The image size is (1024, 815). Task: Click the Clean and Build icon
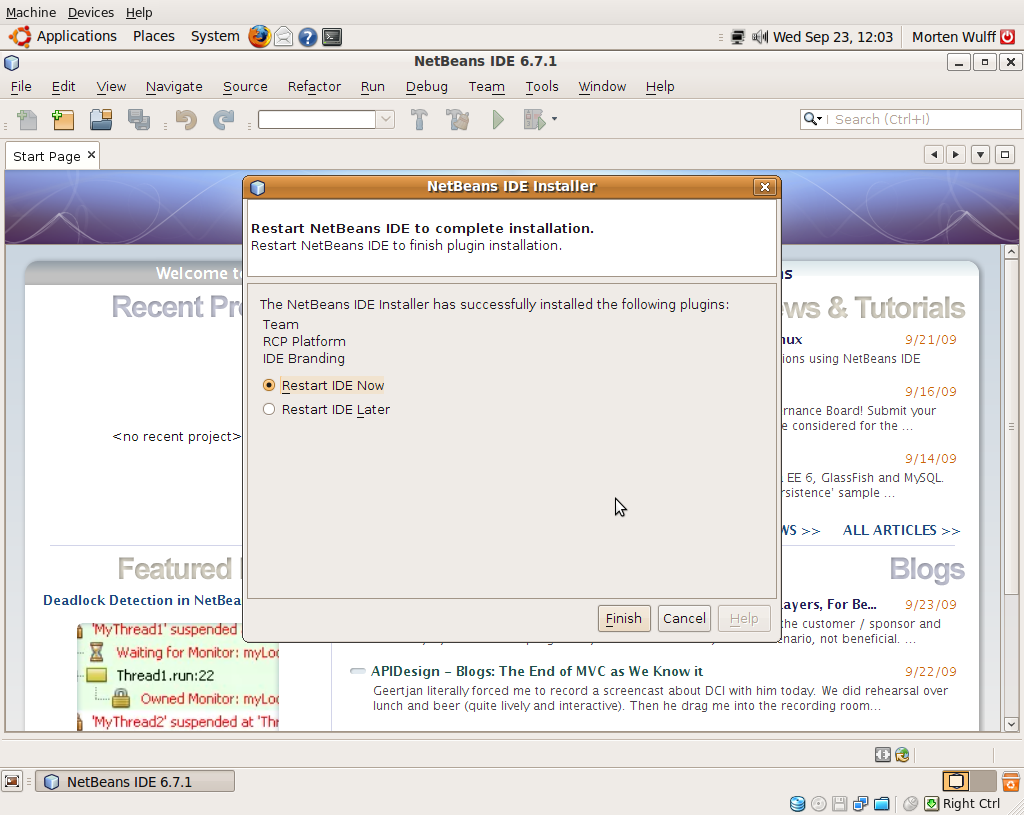tap(457, 120)
